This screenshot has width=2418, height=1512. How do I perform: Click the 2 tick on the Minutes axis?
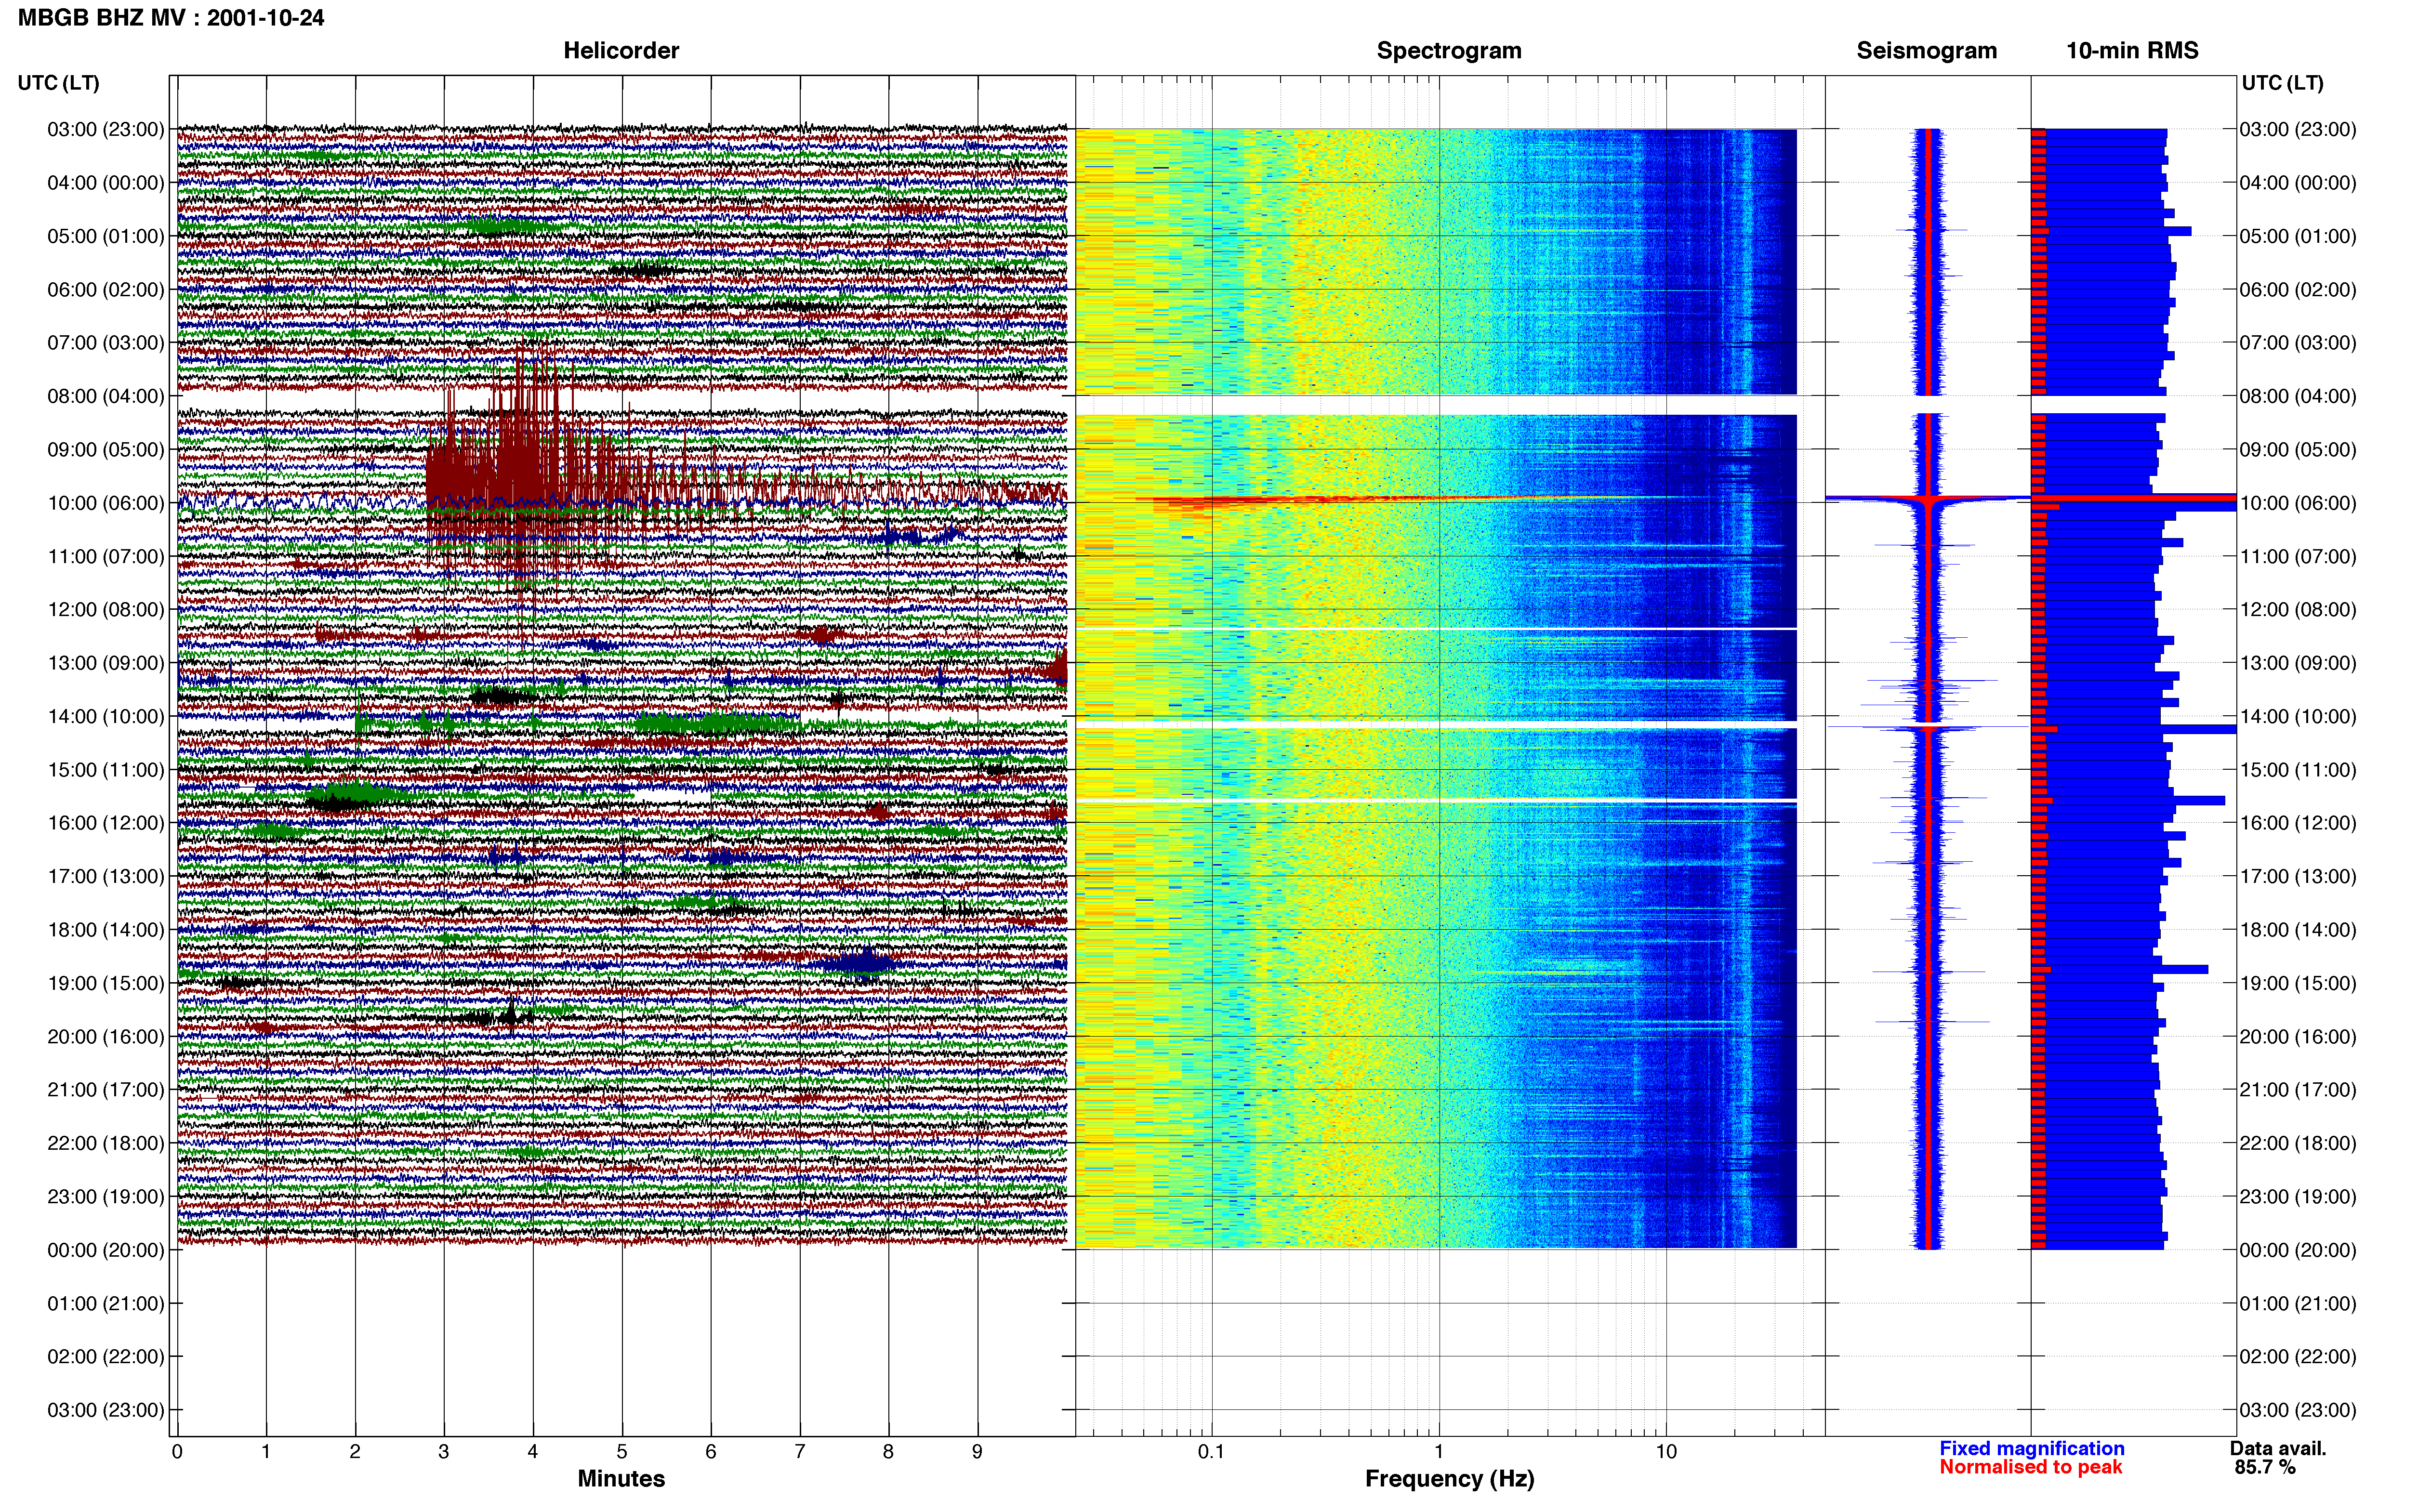(355, 1452)
